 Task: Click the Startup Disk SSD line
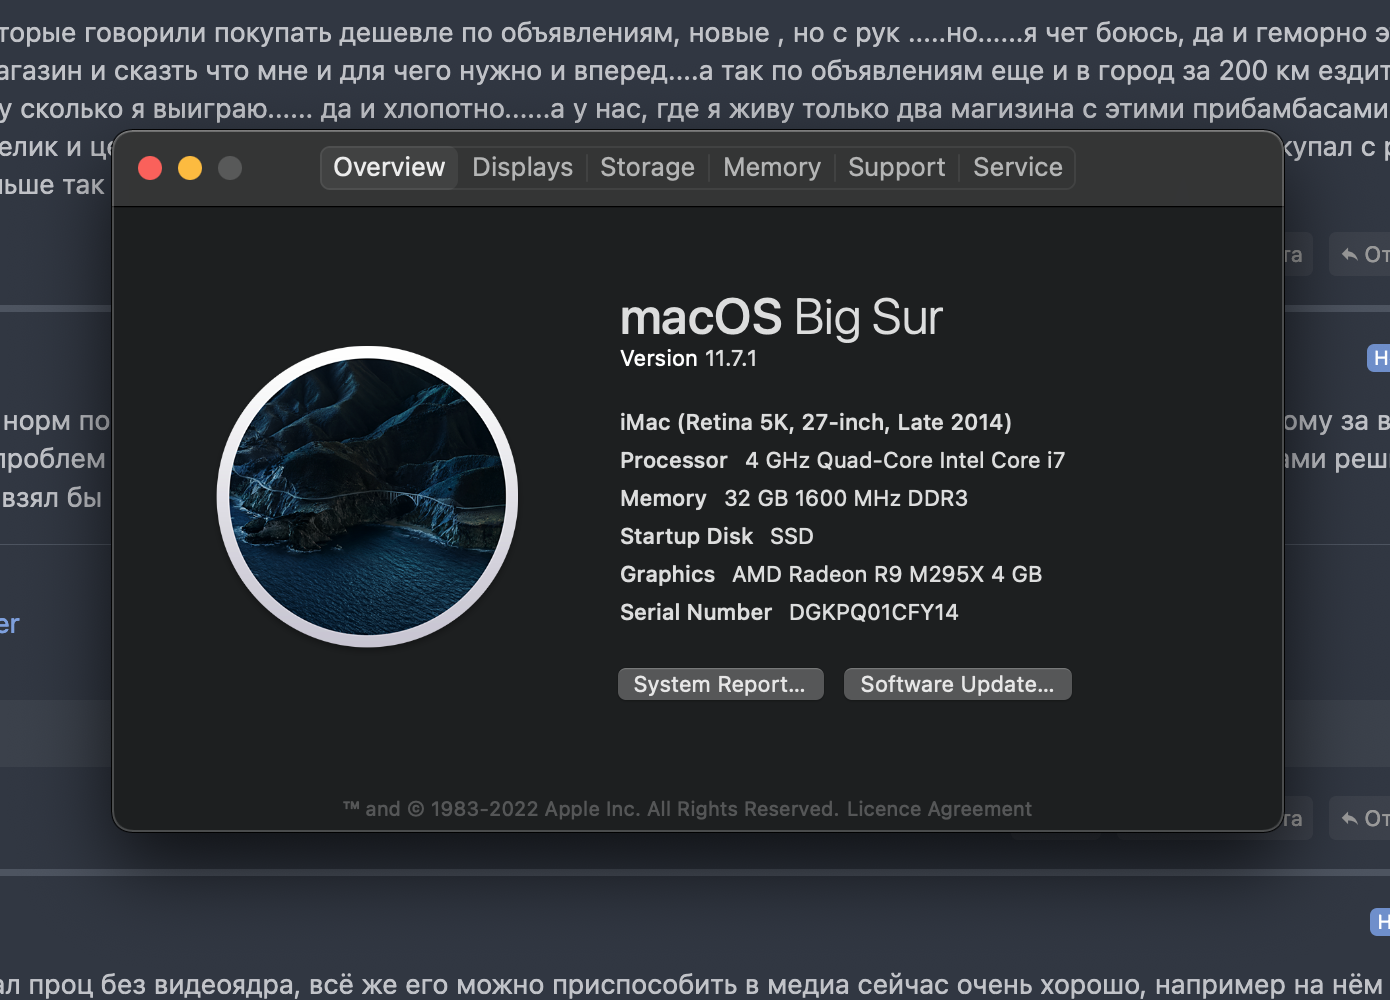click(x=716, y=536)
